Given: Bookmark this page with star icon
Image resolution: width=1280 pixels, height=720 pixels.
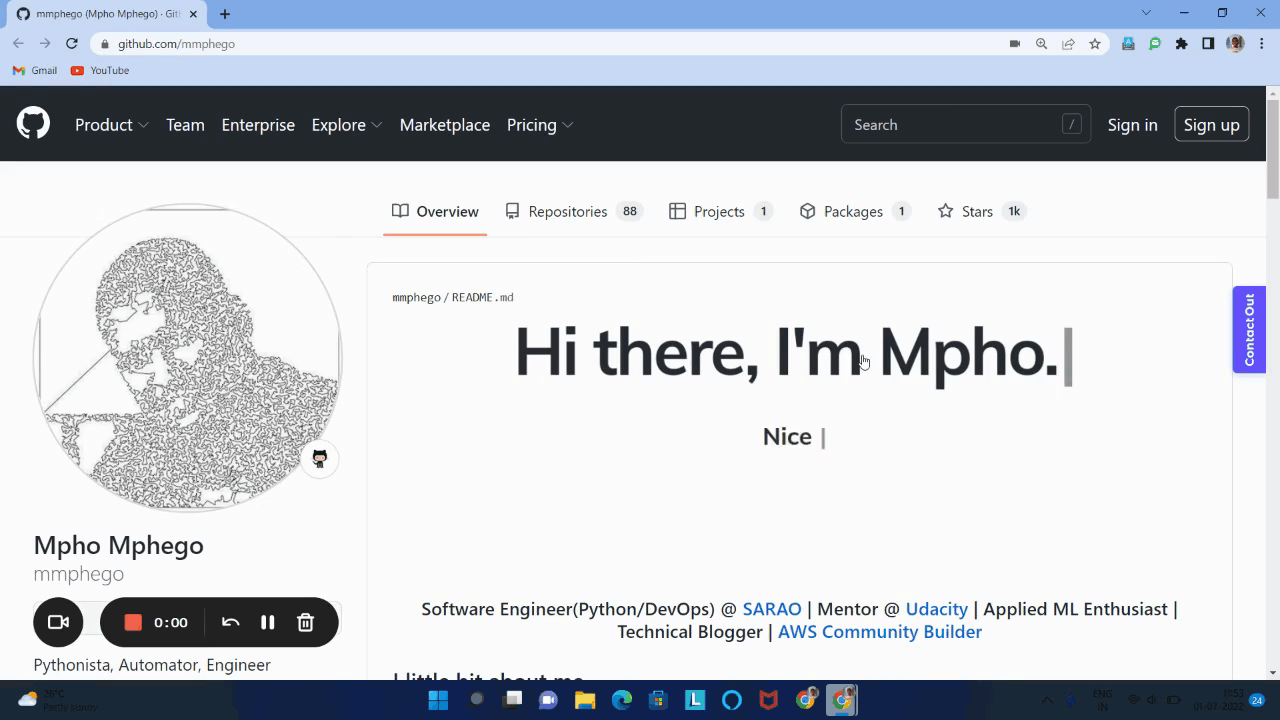Looking at the screenshot, I should point(1095,44).
